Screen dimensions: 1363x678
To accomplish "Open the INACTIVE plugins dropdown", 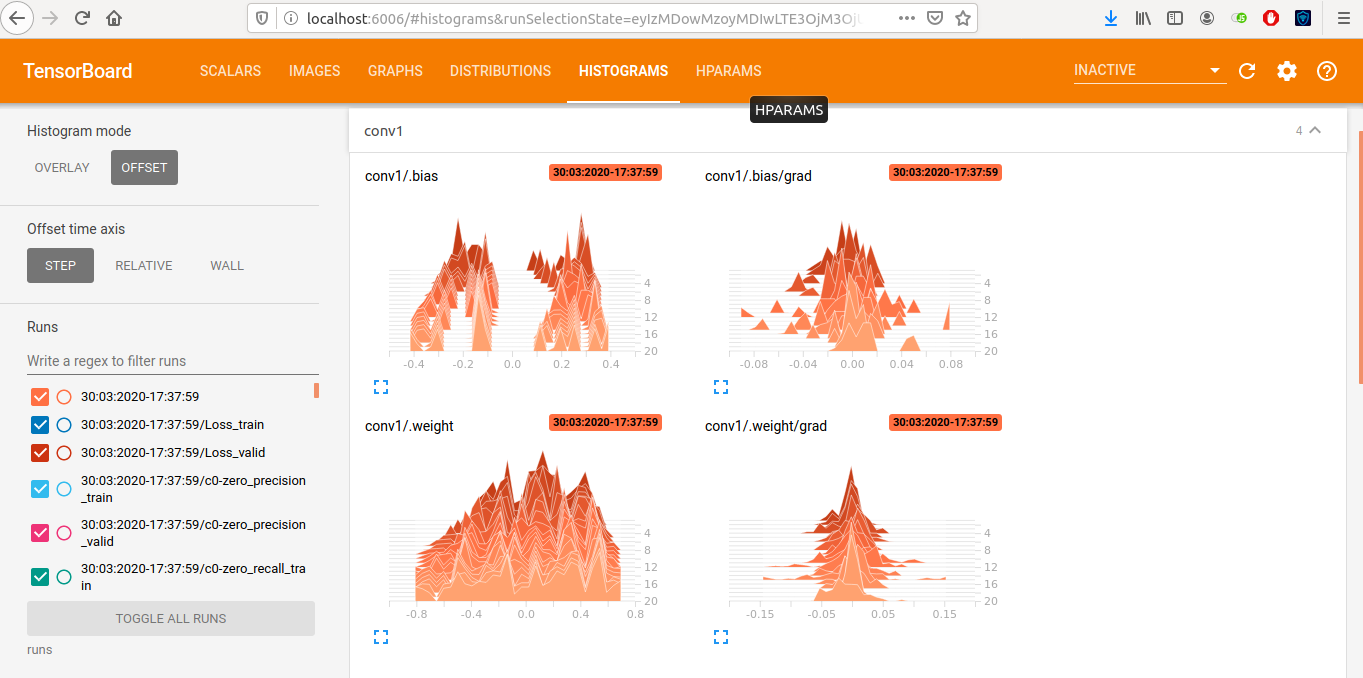I will coord(1150,70).
